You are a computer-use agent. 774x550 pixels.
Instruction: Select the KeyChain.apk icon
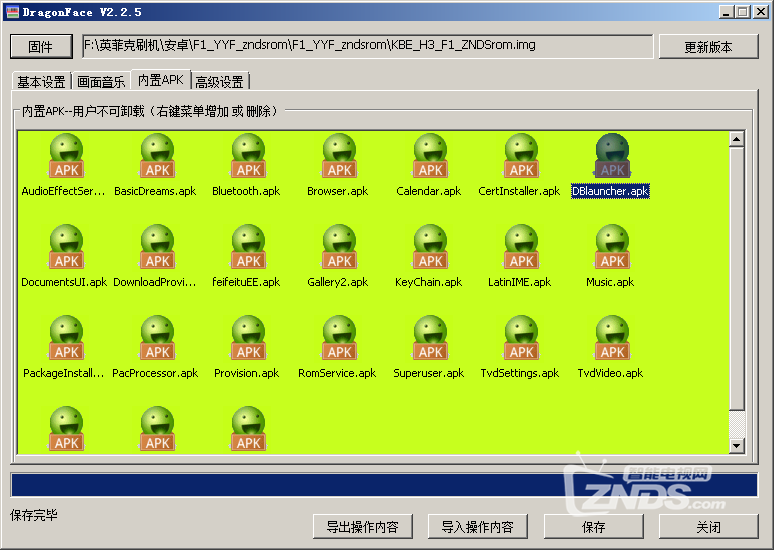pos(430,247)
